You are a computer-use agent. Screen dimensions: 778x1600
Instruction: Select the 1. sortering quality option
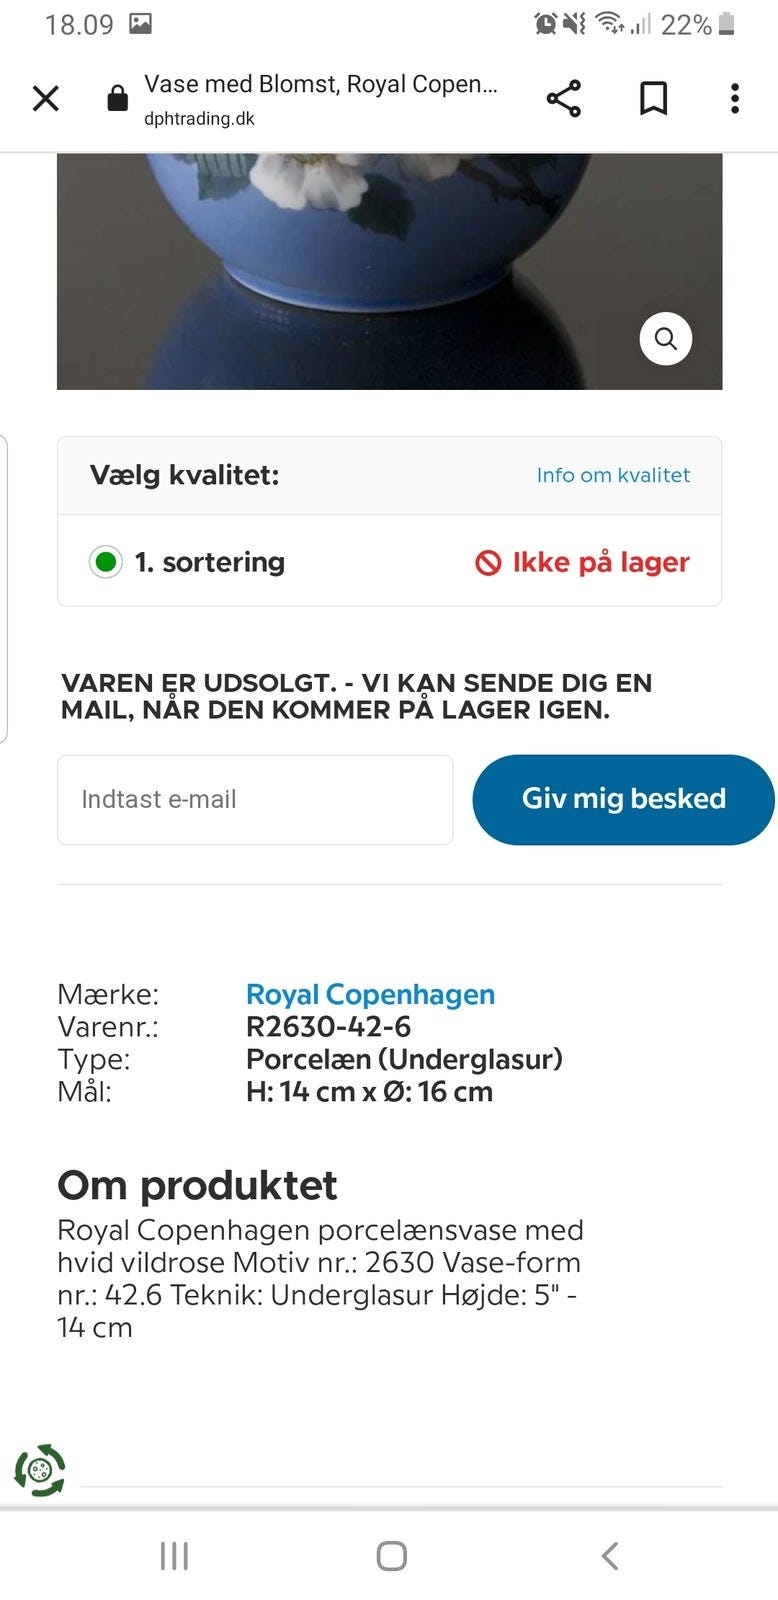[106, 562]
